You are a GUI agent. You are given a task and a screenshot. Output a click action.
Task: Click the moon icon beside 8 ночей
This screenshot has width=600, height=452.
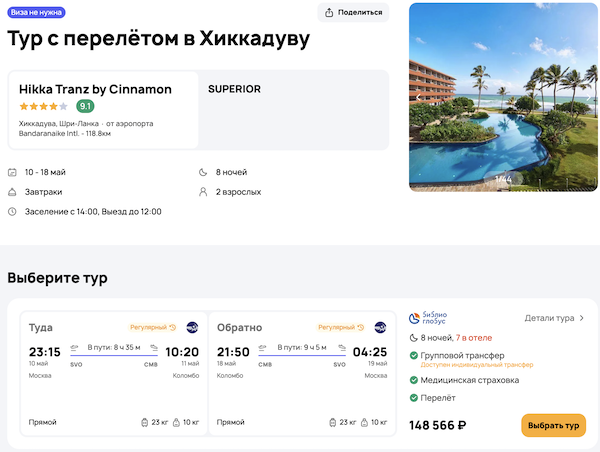(205, 172)
